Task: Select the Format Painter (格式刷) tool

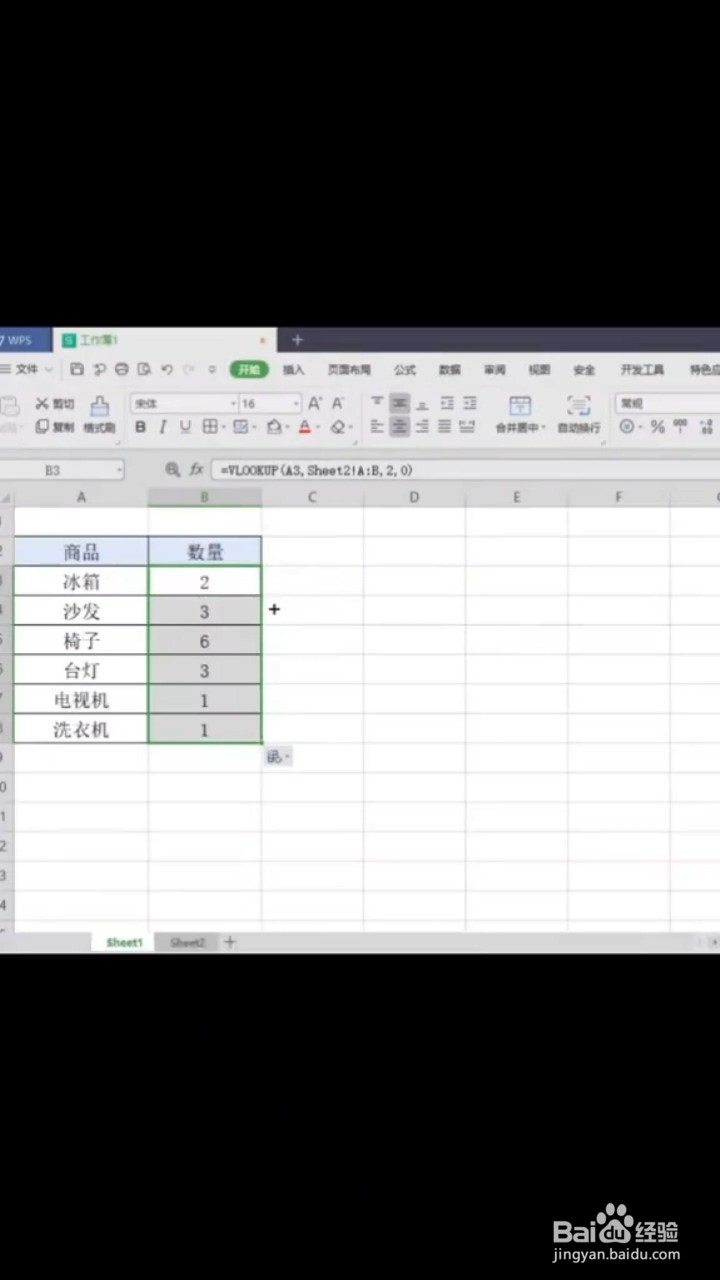Action: (99, 414)
